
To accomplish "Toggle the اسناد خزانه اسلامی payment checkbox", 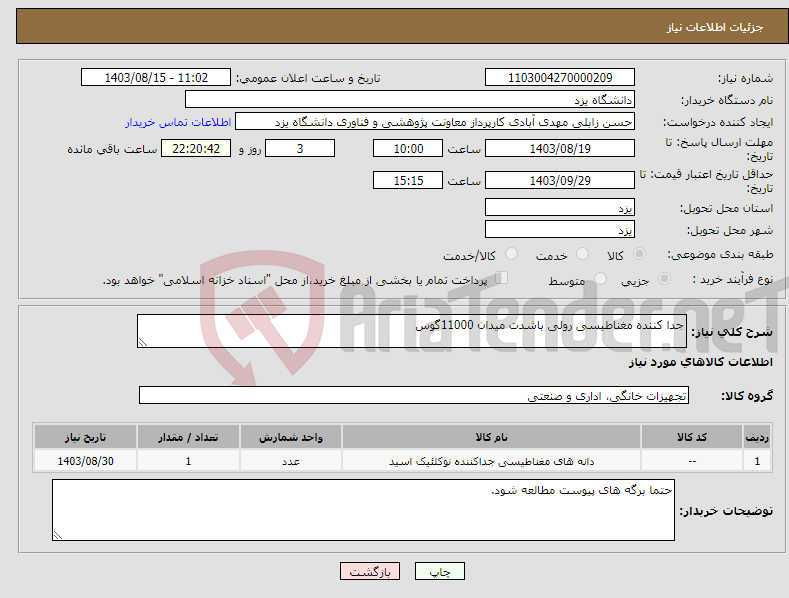I will pyautogui.click(x=501, y=278).
